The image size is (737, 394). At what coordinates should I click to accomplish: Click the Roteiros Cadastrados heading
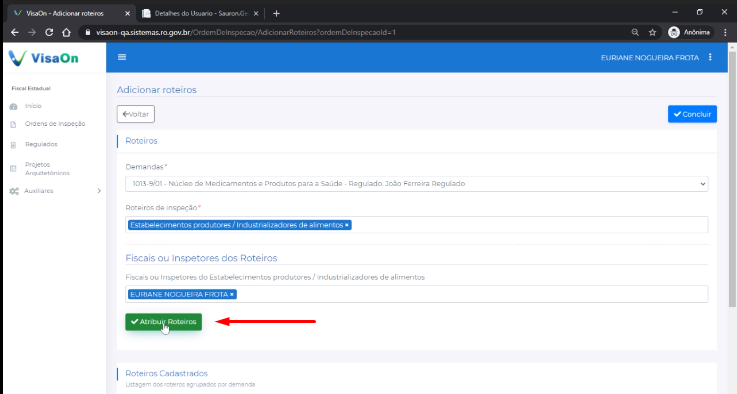[x=166, y=373]
